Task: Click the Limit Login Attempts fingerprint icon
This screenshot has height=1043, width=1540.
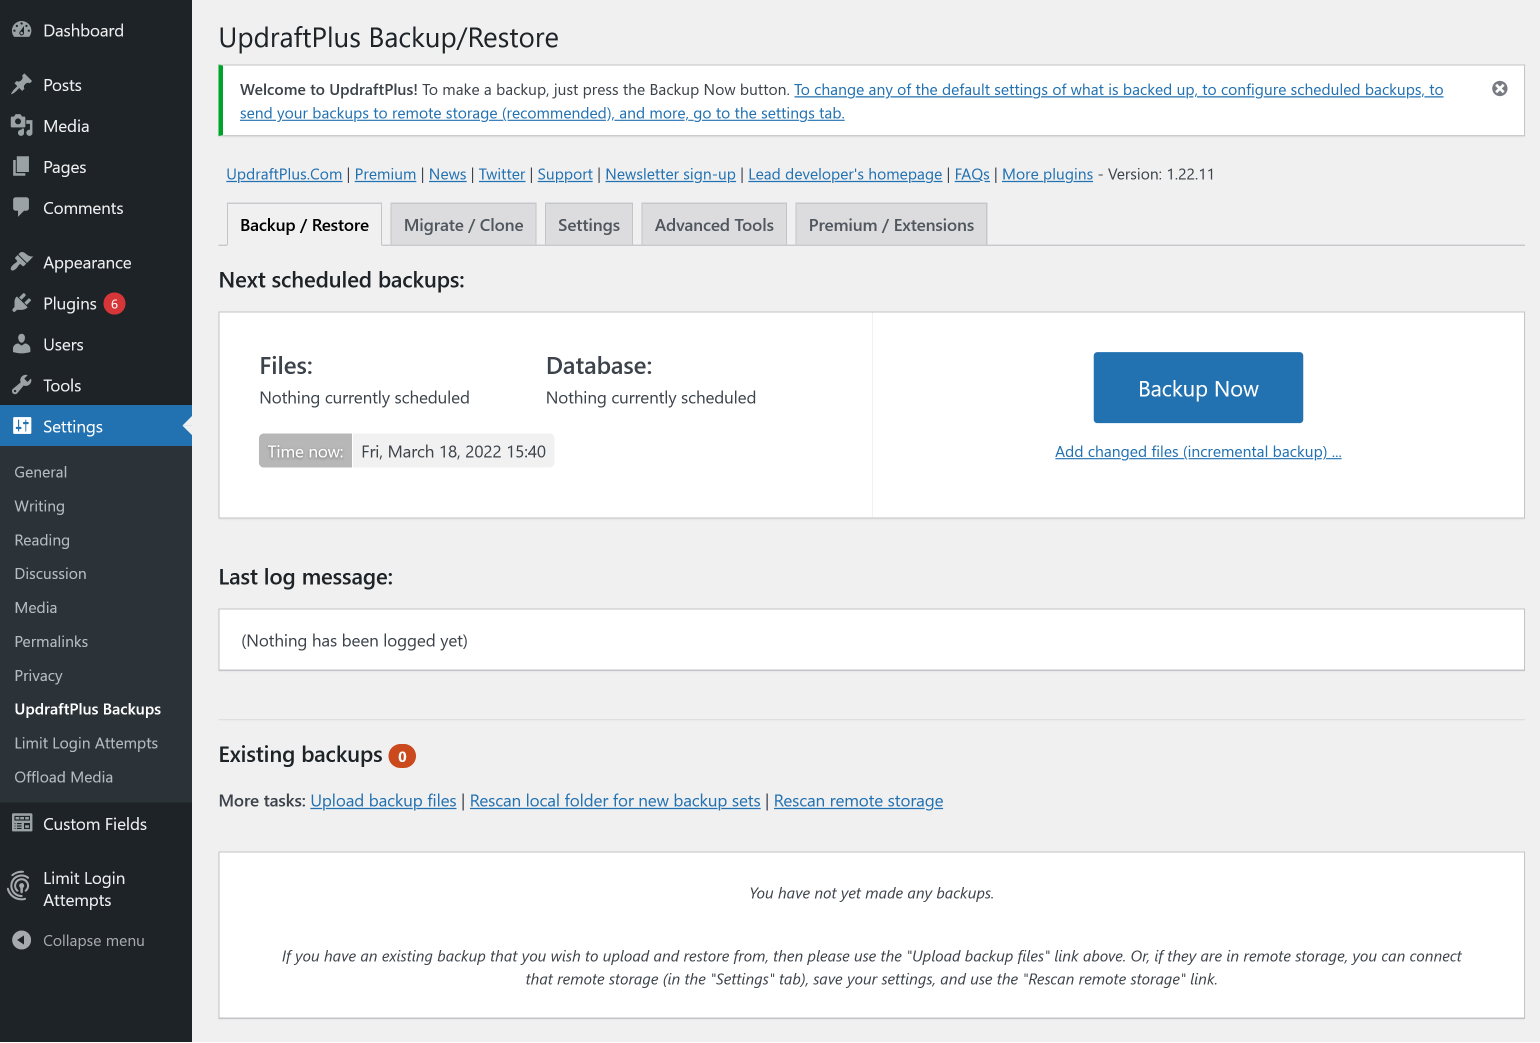Action: click(x=20, y=886)
